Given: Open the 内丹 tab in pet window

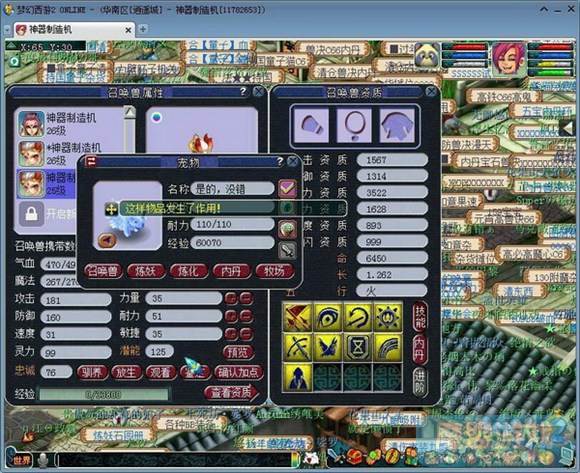Looking at the screenshot, I should (x=231, y=271).
